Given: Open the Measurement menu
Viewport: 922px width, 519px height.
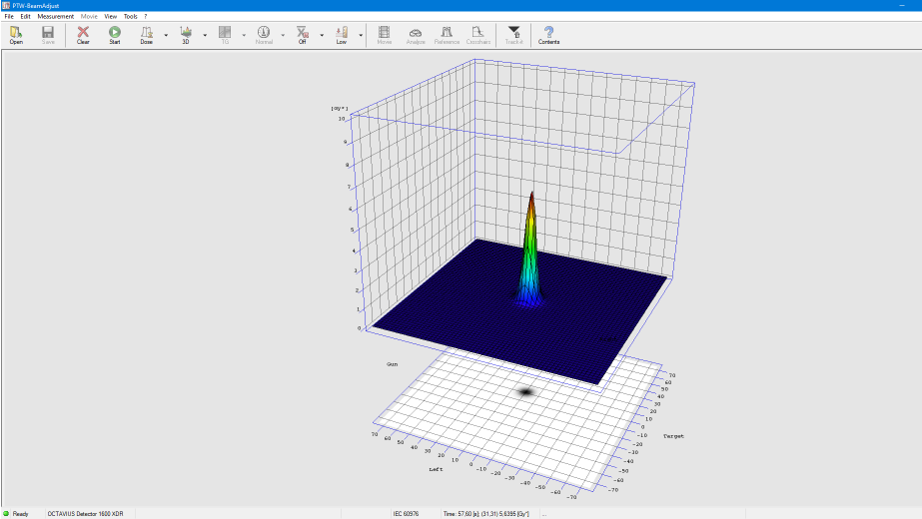Looking at the screenshot, I should tap(56, 16).
